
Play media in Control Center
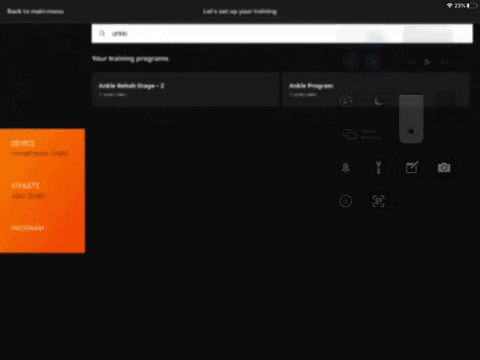click(x=428, y=62)
